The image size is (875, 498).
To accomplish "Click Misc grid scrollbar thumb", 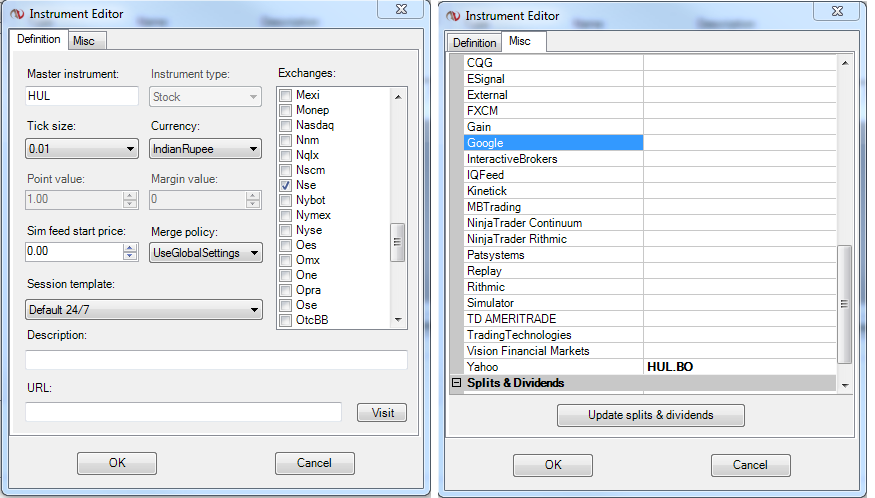I will [x=844, y=304].
